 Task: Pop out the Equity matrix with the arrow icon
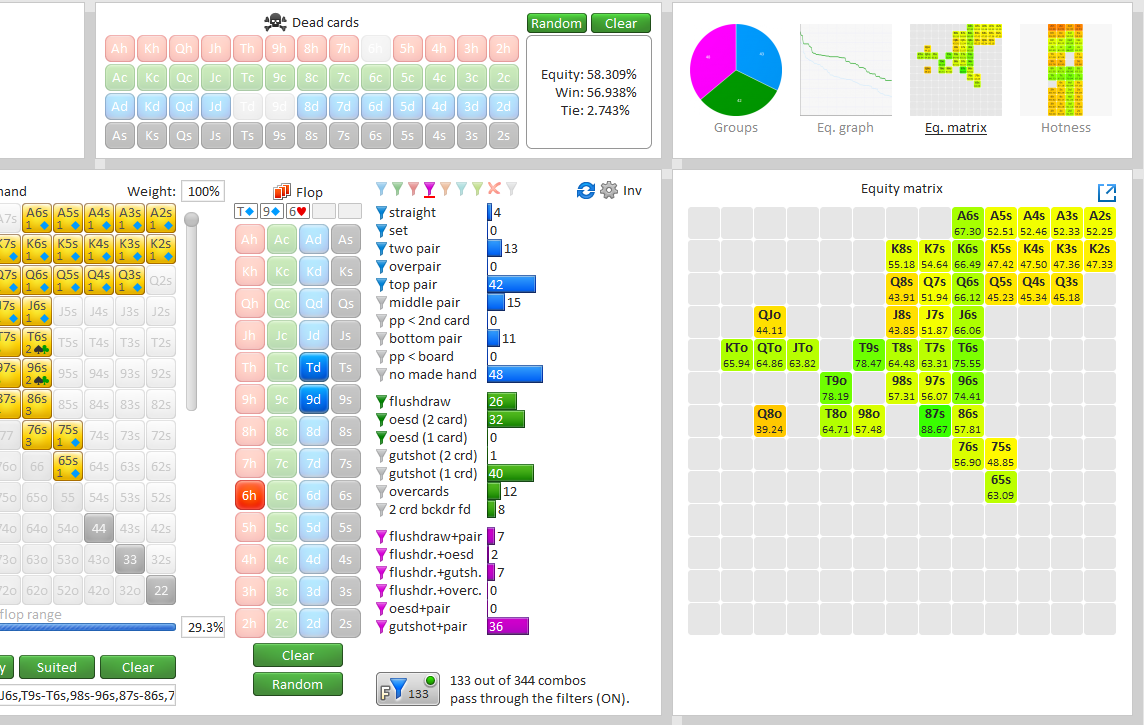(1106, 193)
